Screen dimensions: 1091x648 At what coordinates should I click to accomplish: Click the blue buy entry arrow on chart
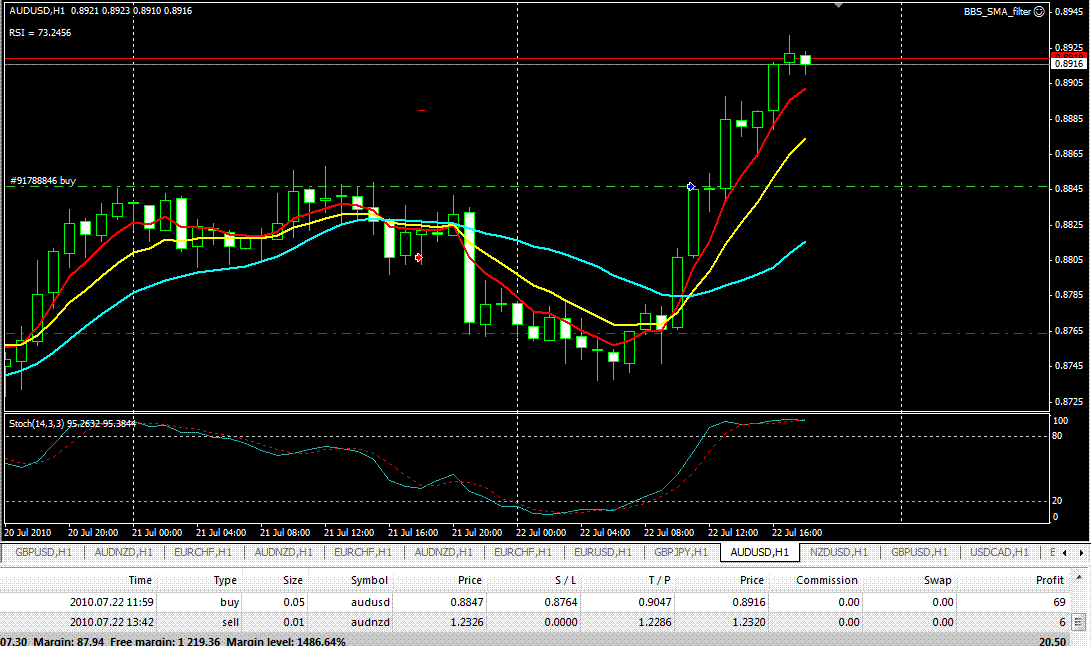(x=691, y=186)
